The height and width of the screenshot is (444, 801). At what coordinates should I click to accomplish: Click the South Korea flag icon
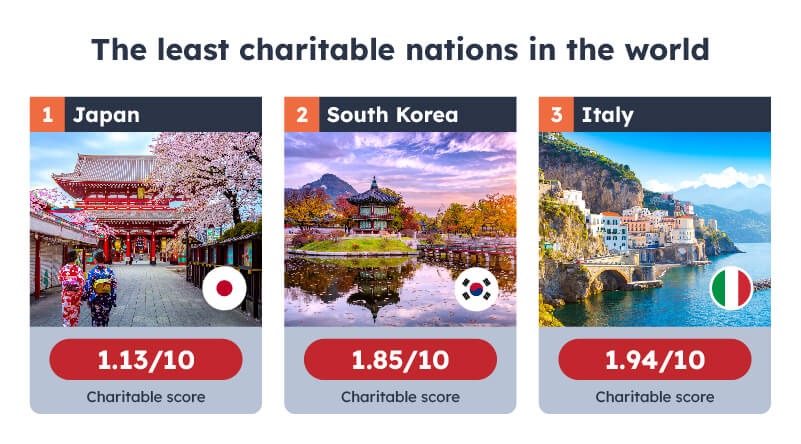tap(476, 289)
